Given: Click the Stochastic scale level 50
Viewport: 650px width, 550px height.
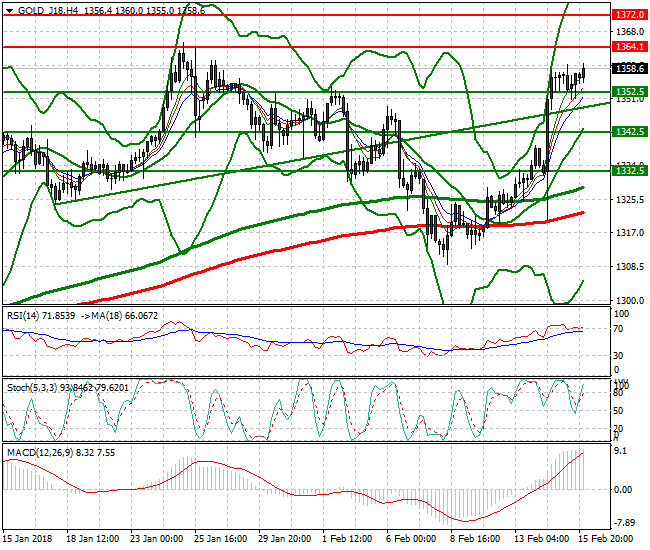Looking at the screenshot, I should tap(618, 411).
